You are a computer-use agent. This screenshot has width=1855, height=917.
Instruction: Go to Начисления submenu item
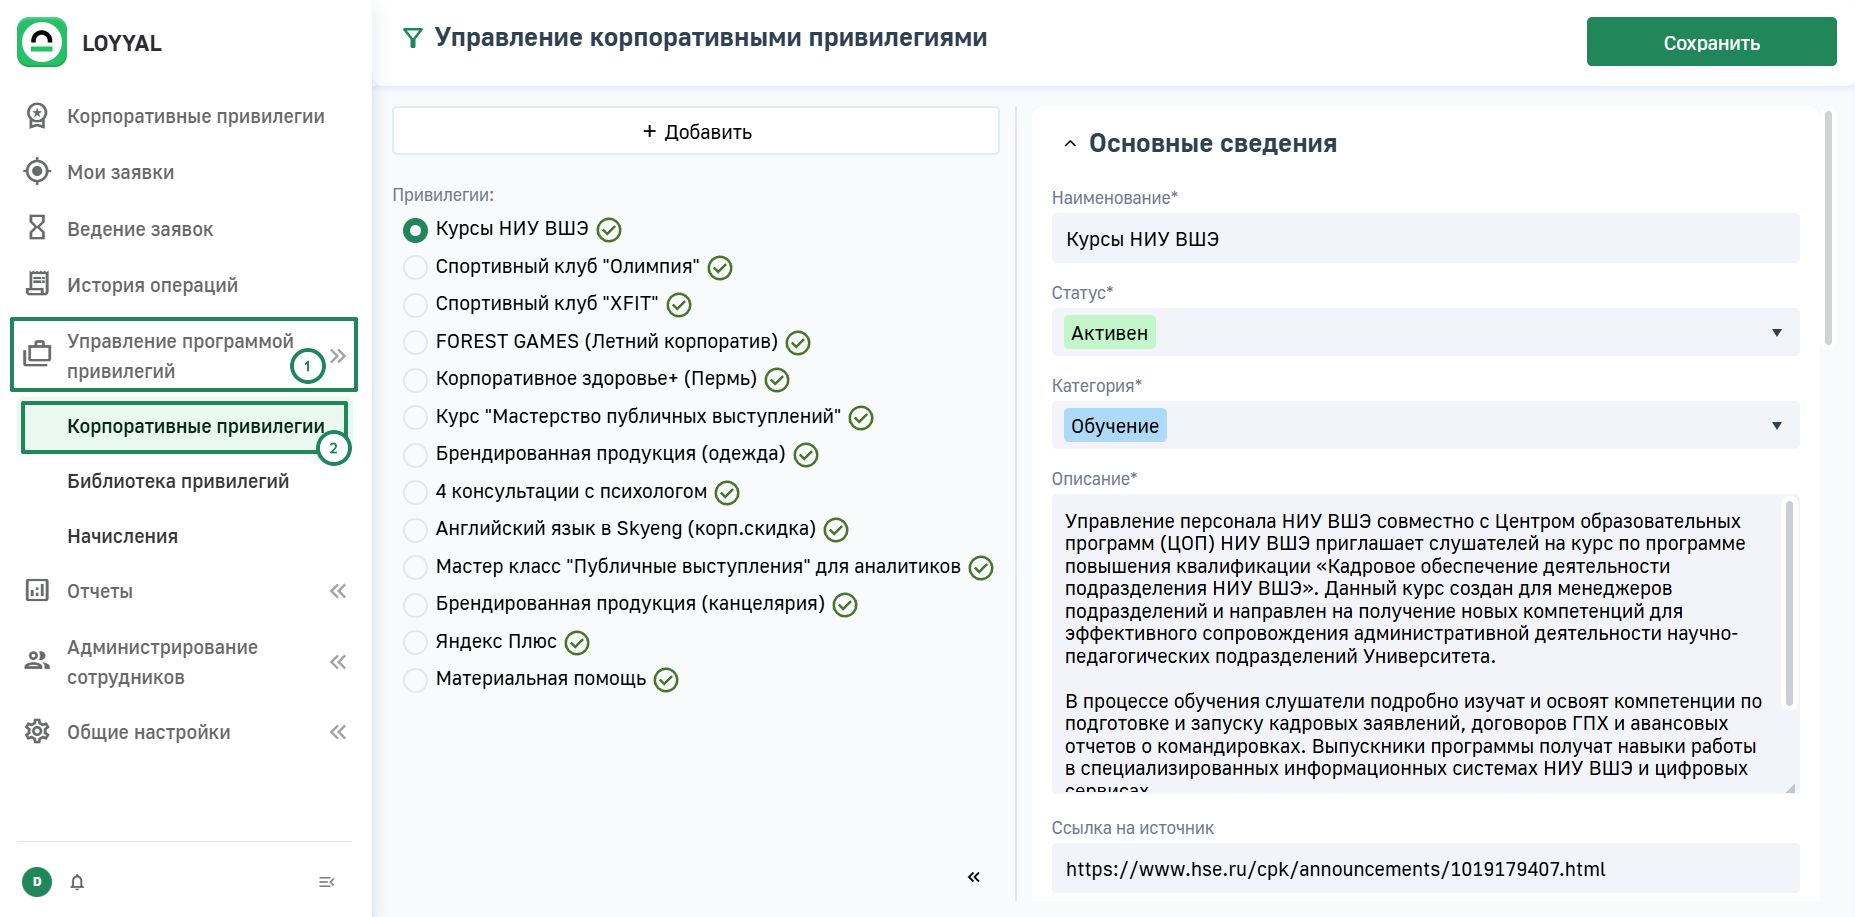coord(122,536)
